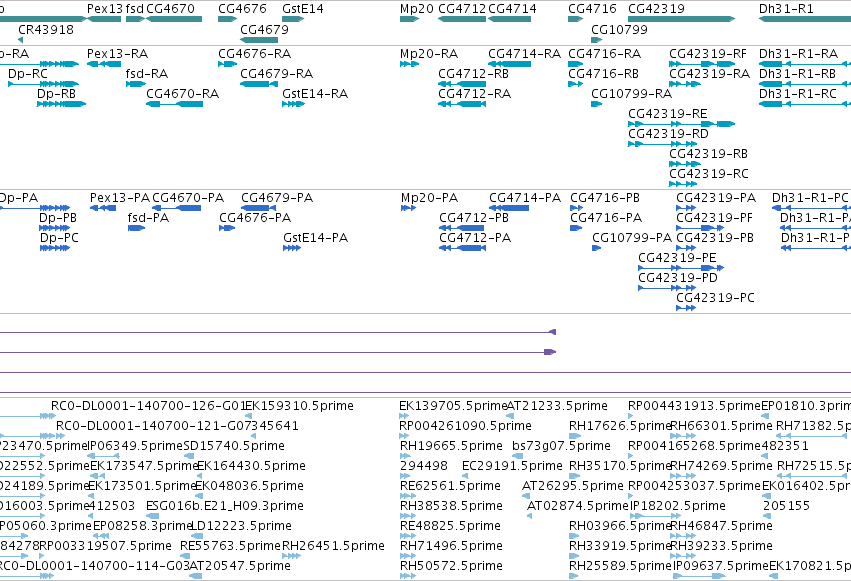Click the CG42319-PE protein label
The height and width of the screenshot is (581, 851).
tap(677, 258)
